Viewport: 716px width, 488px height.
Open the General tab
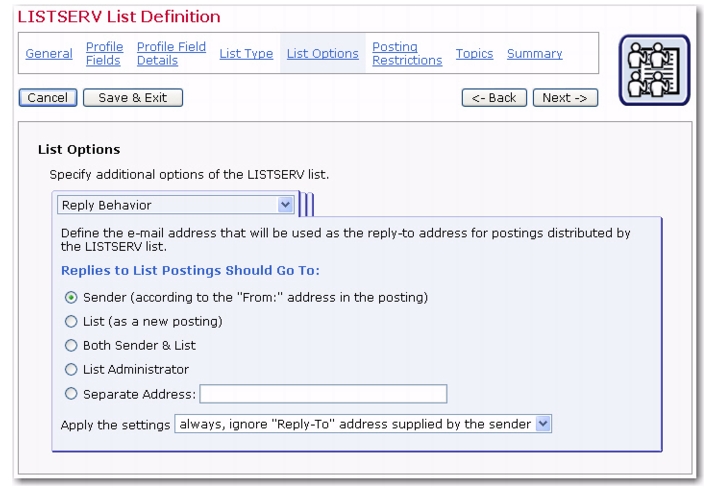49,53
